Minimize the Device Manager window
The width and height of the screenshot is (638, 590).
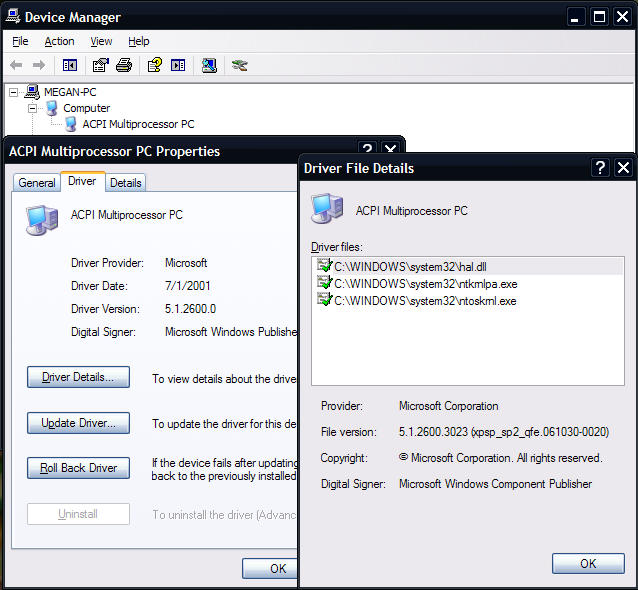(x=575, y=17)
